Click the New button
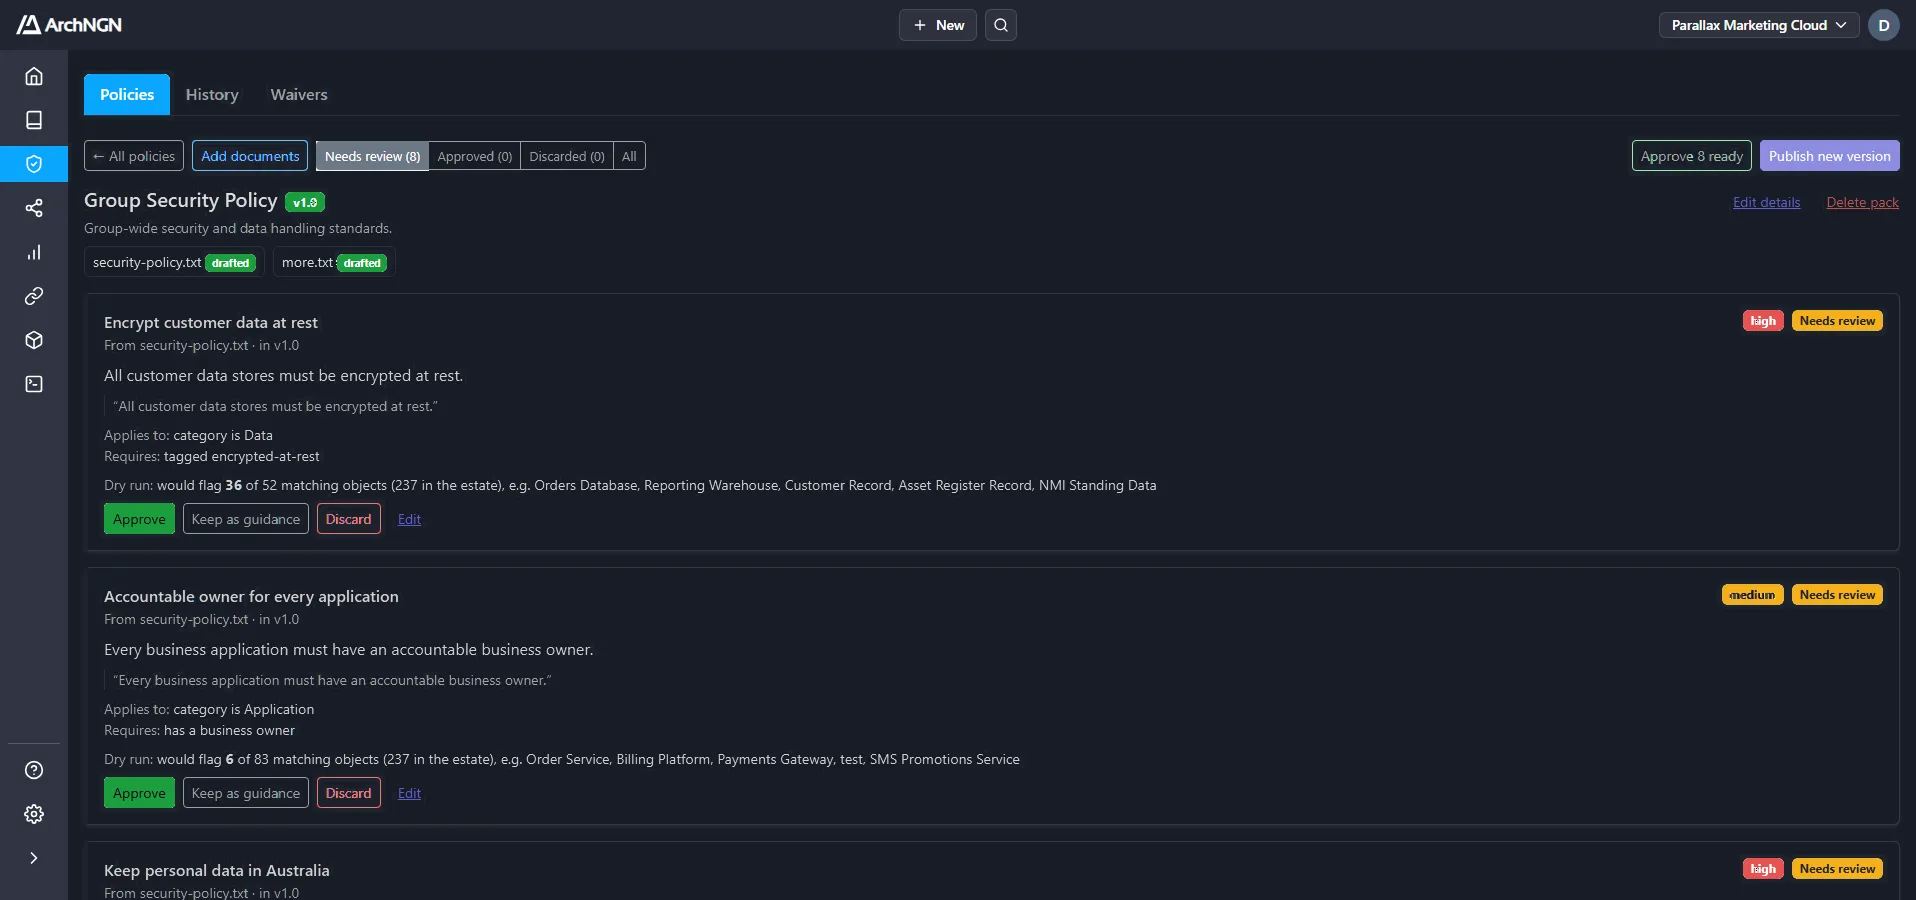Image resolution: width=1916 pixels, height=900 pixels. [x=938, y=25]
